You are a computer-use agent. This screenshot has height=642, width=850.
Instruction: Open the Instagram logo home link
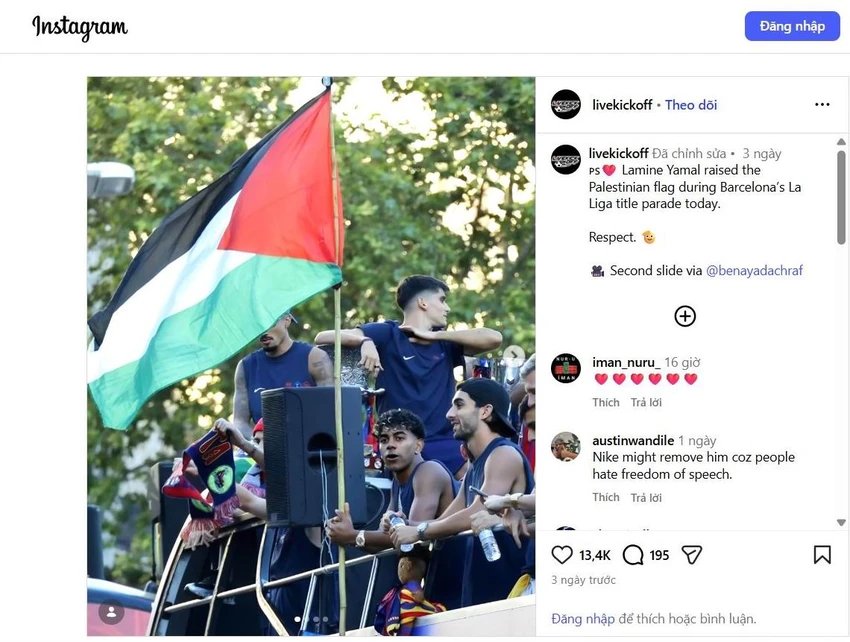(x=80, y=27)
